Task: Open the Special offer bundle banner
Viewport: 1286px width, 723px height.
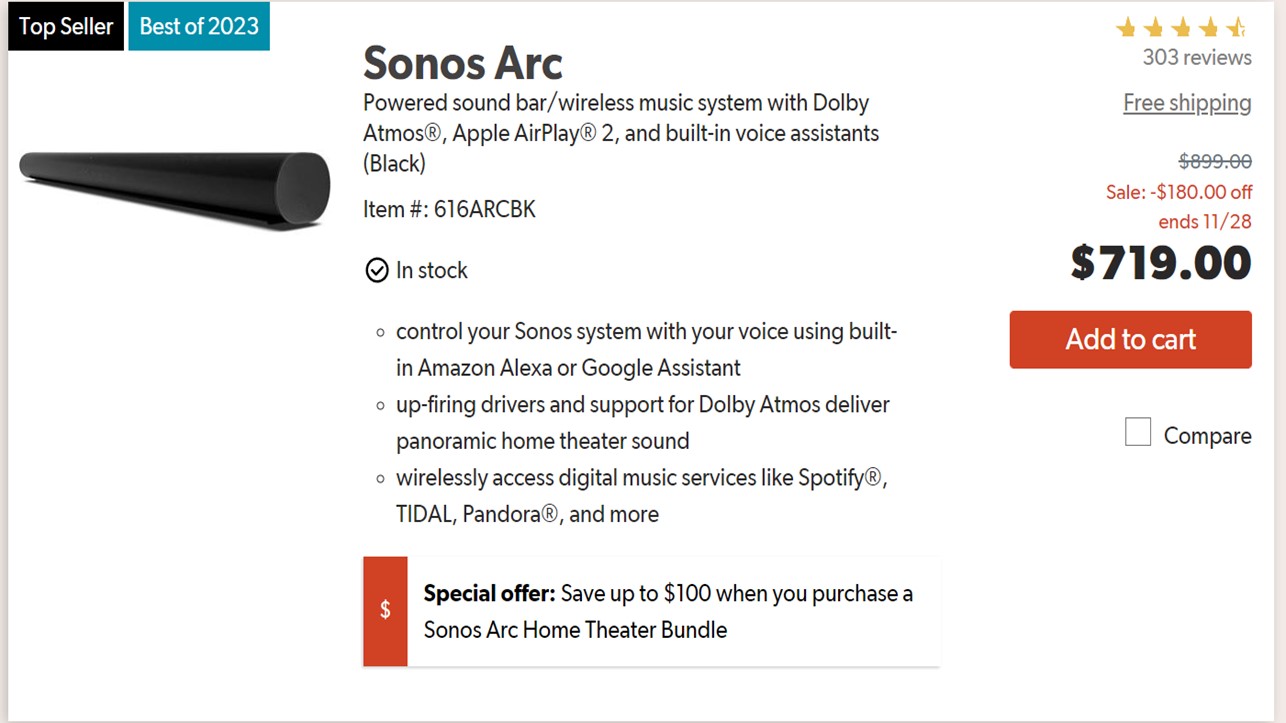Action: click(x=667, y=611)
